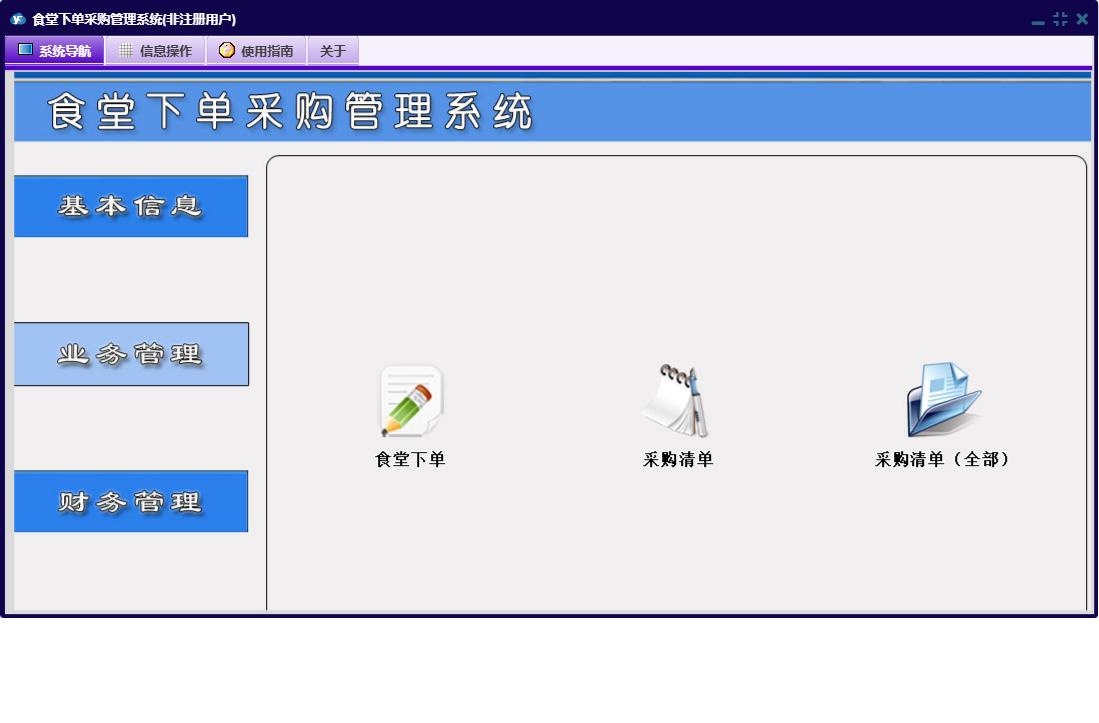Click the app logo in title bar
Image resolution: width=1099 pixels, height=723 pixels.
coord(18,19)
